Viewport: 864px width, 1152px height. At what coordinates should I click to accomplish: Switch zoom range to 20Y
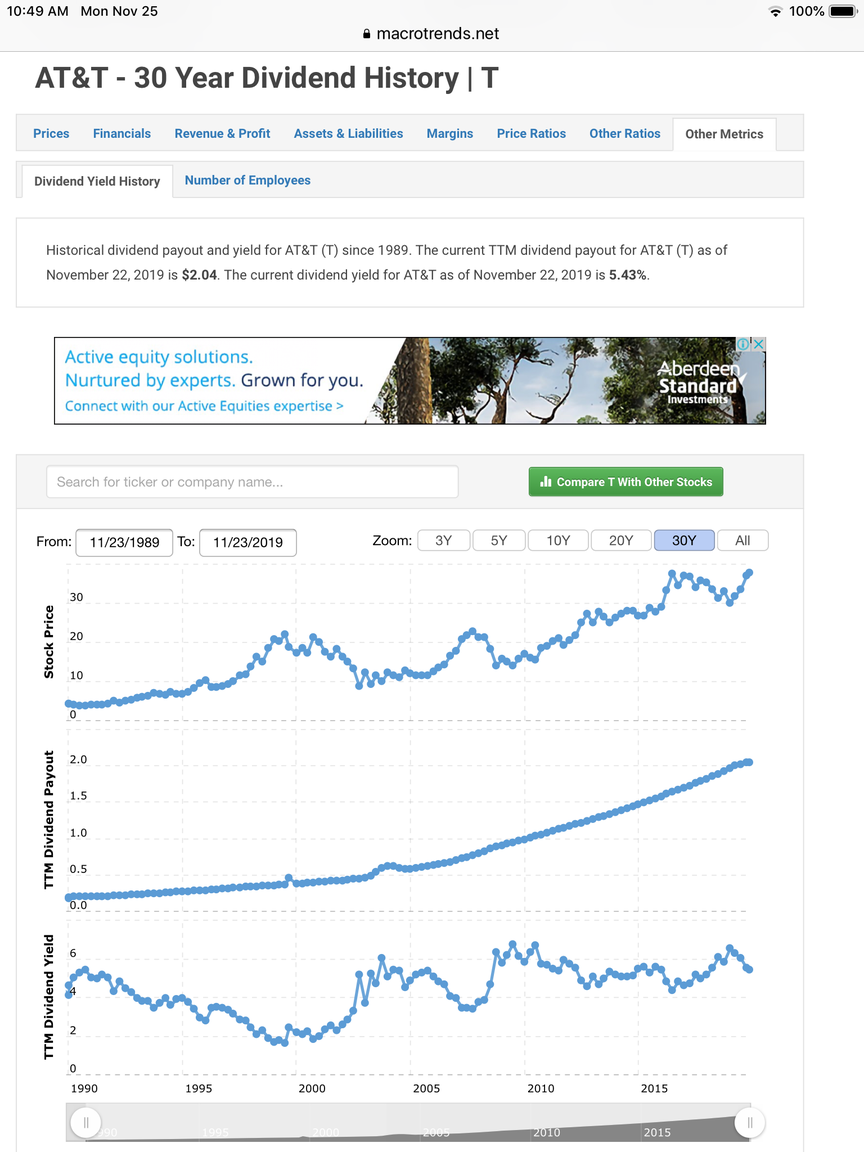(621, 541)
